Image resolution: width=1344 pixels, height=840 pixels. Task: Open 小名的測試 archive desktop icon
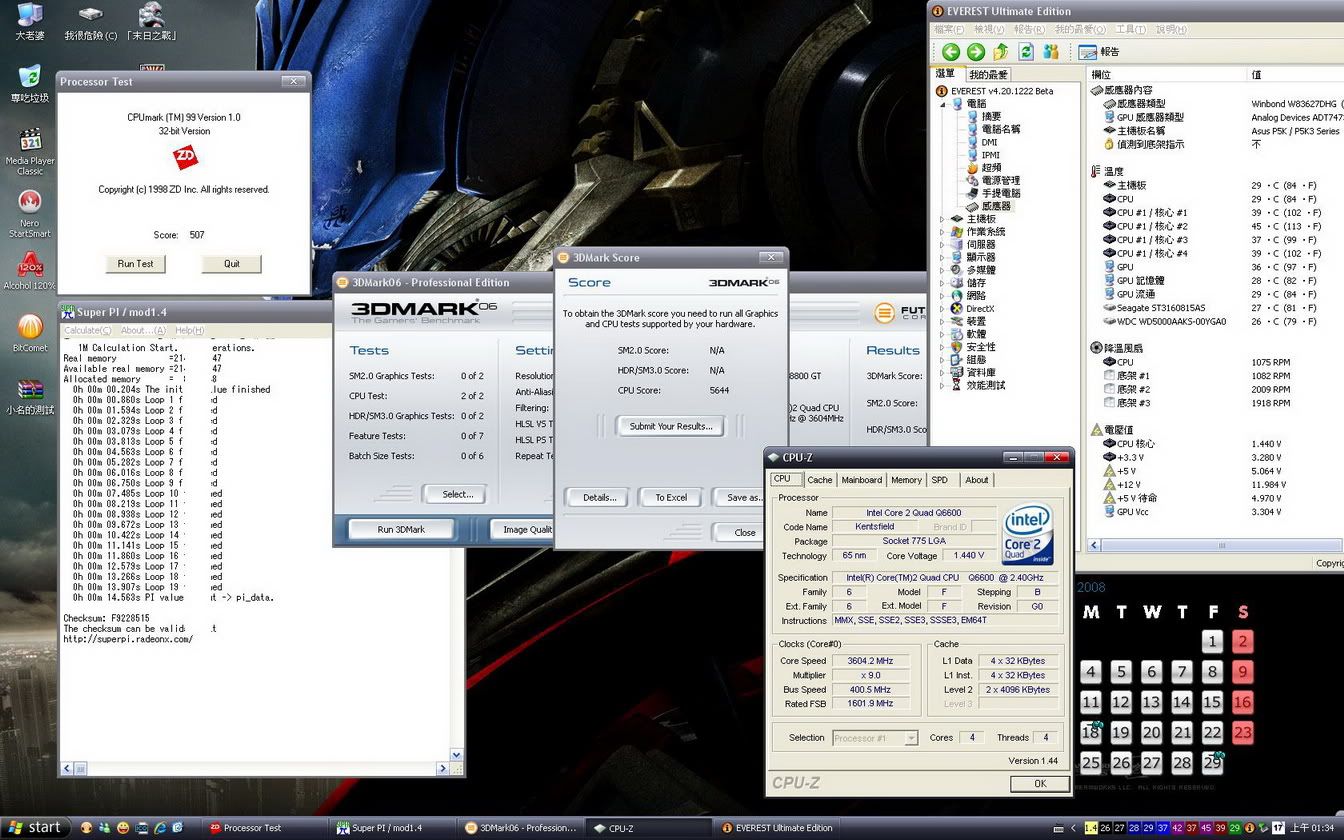coord(30,396)
